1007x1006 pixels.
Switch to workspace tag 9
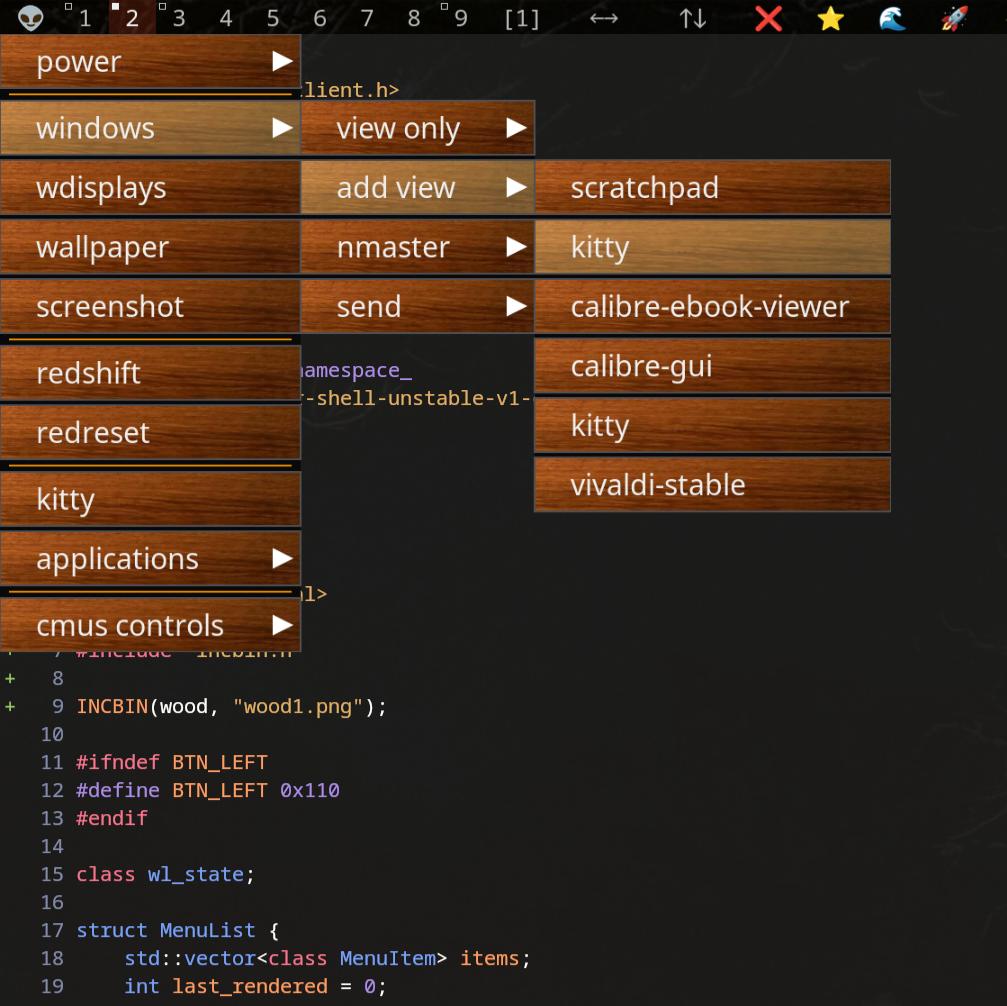[460, 18]
